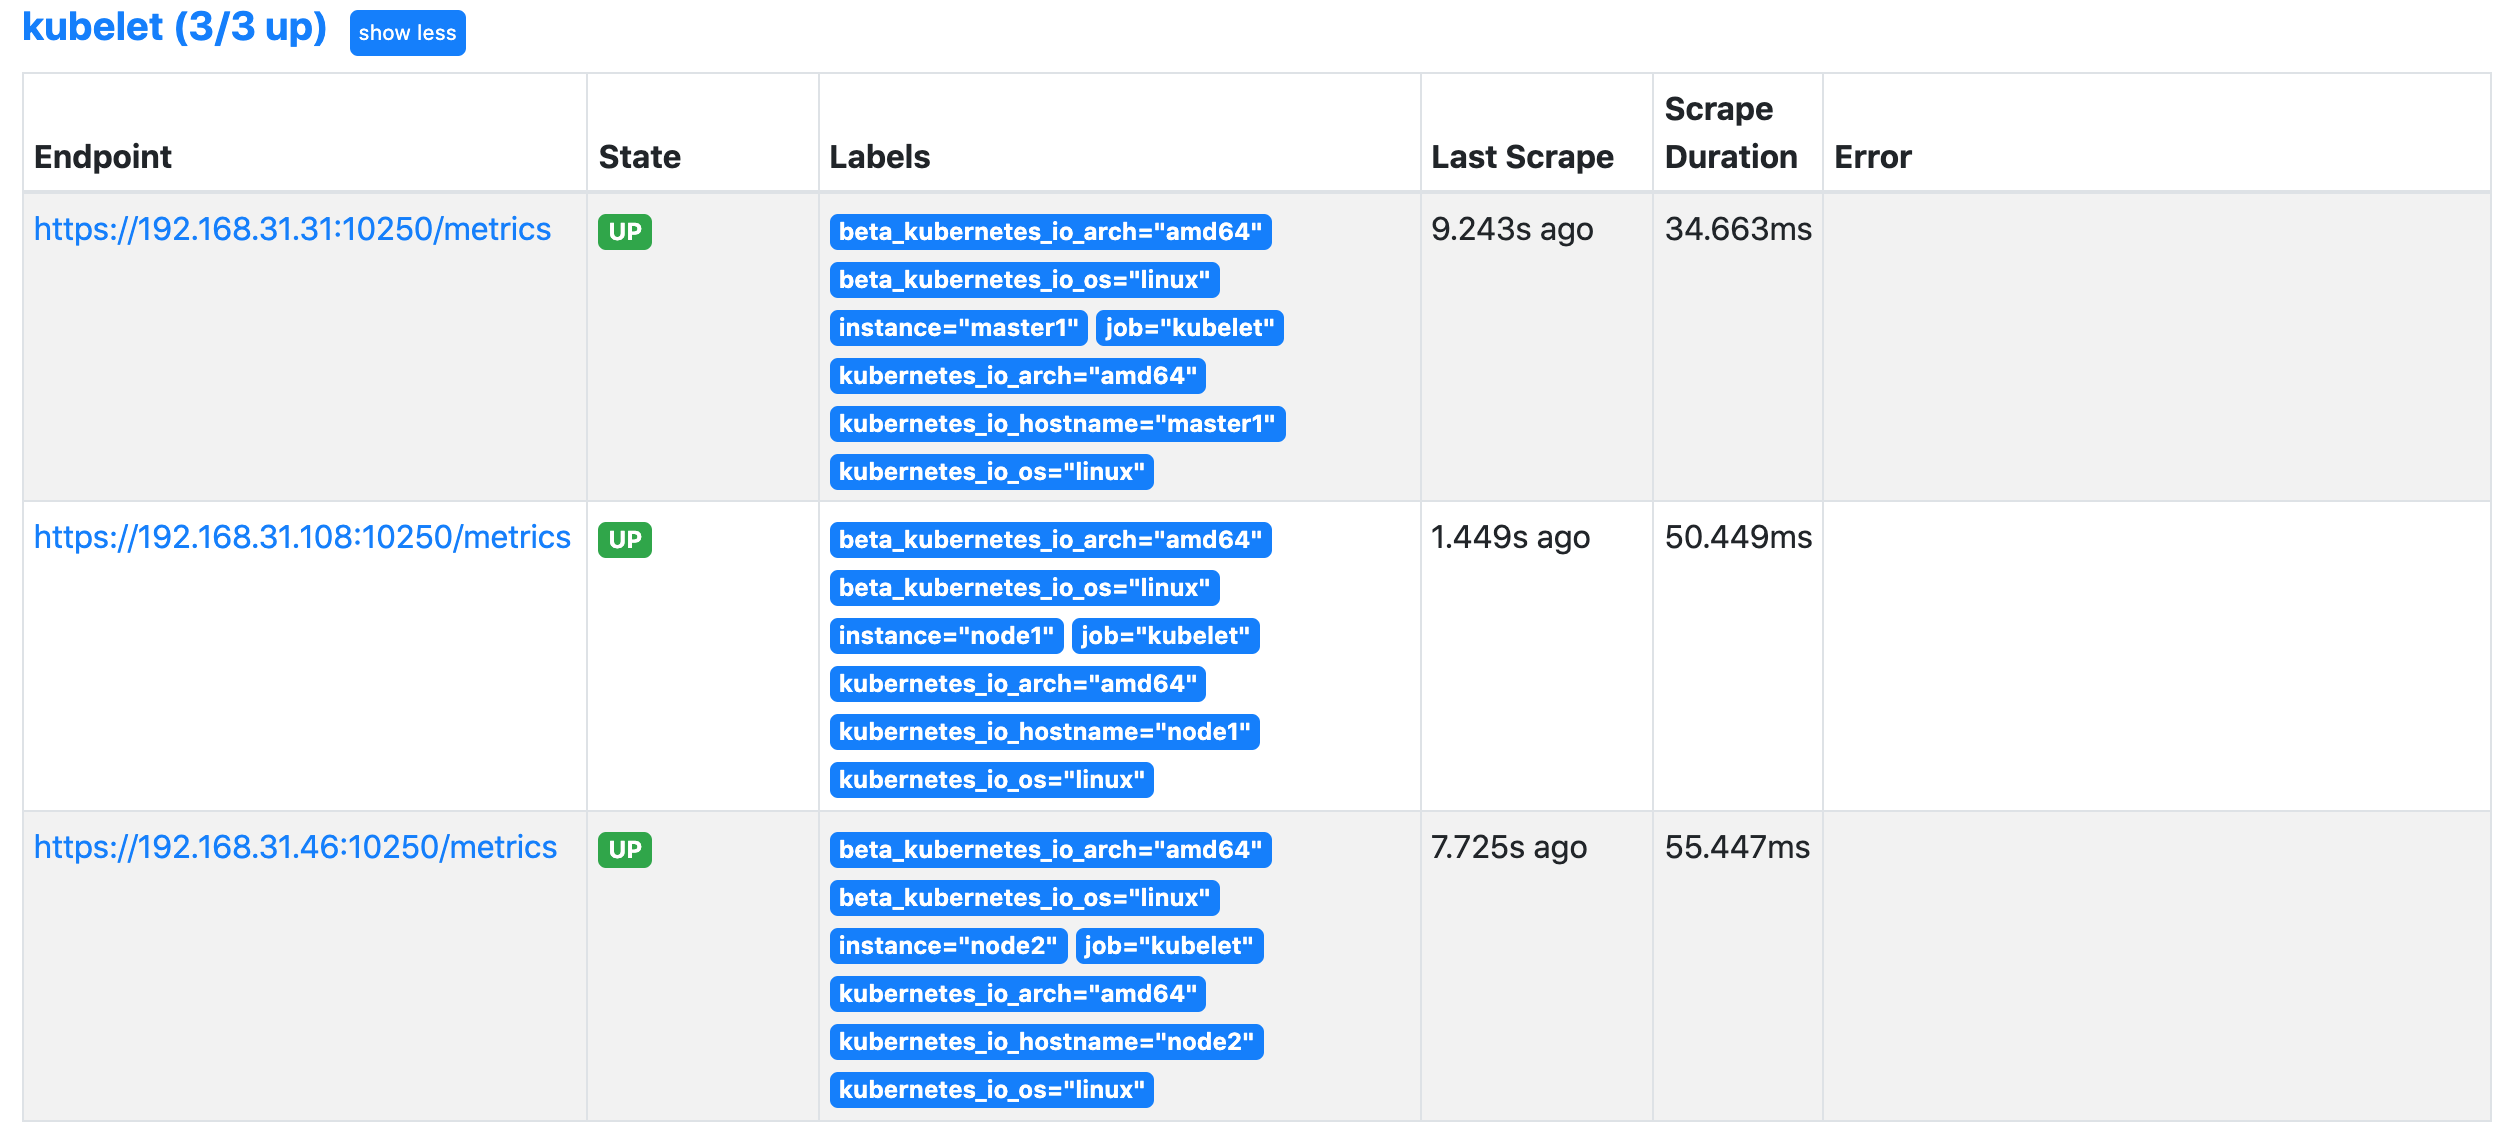Screen dimensions: 2514x1142
Task: Click the instance="node2" label badge
Action: click(947, 946)
